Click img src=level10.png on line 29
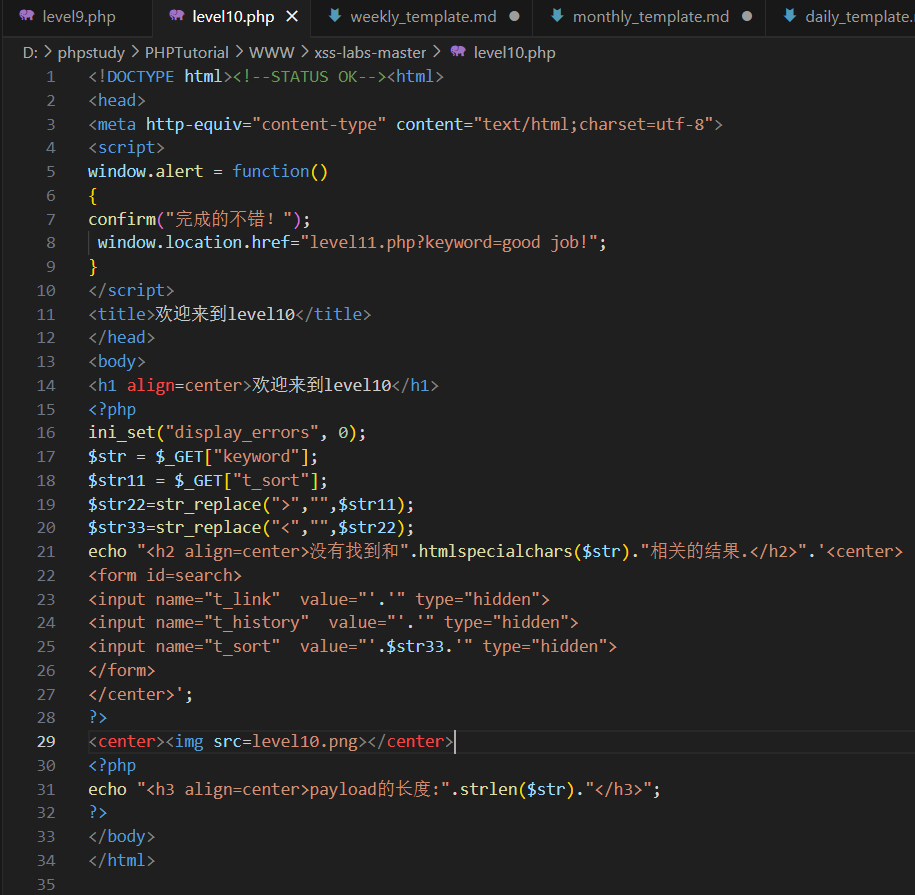 click(266, 742)
